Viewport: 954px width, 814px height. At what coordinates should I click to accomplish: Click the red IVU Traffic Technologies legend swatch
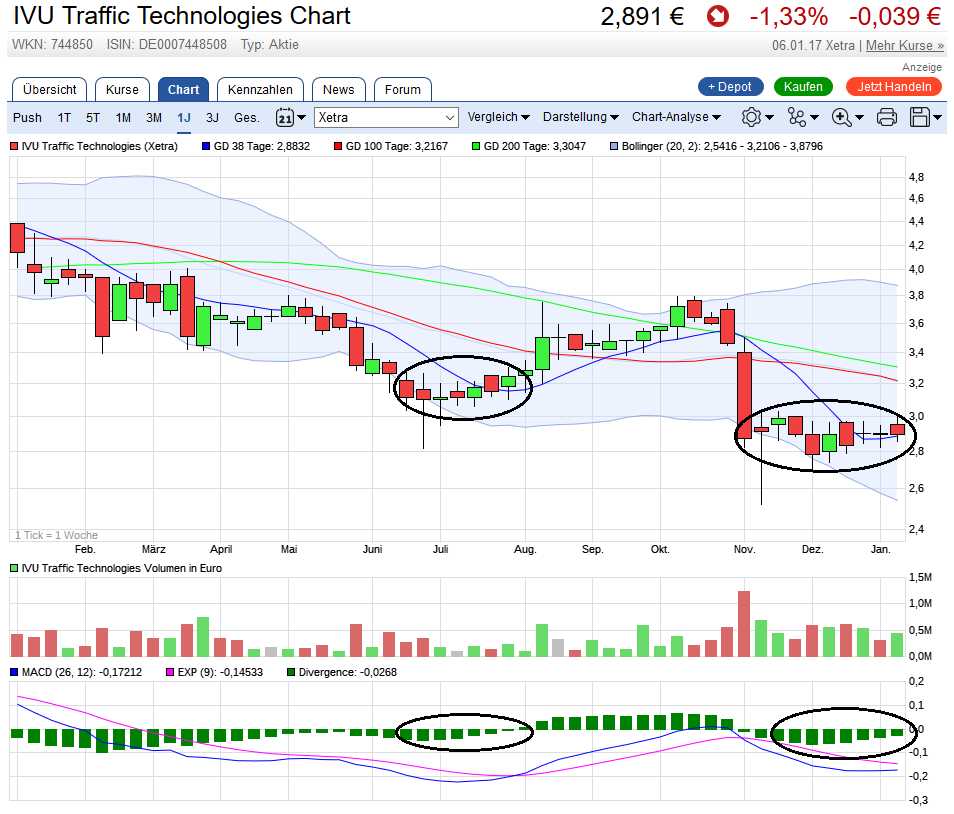(x=14, y=146)
